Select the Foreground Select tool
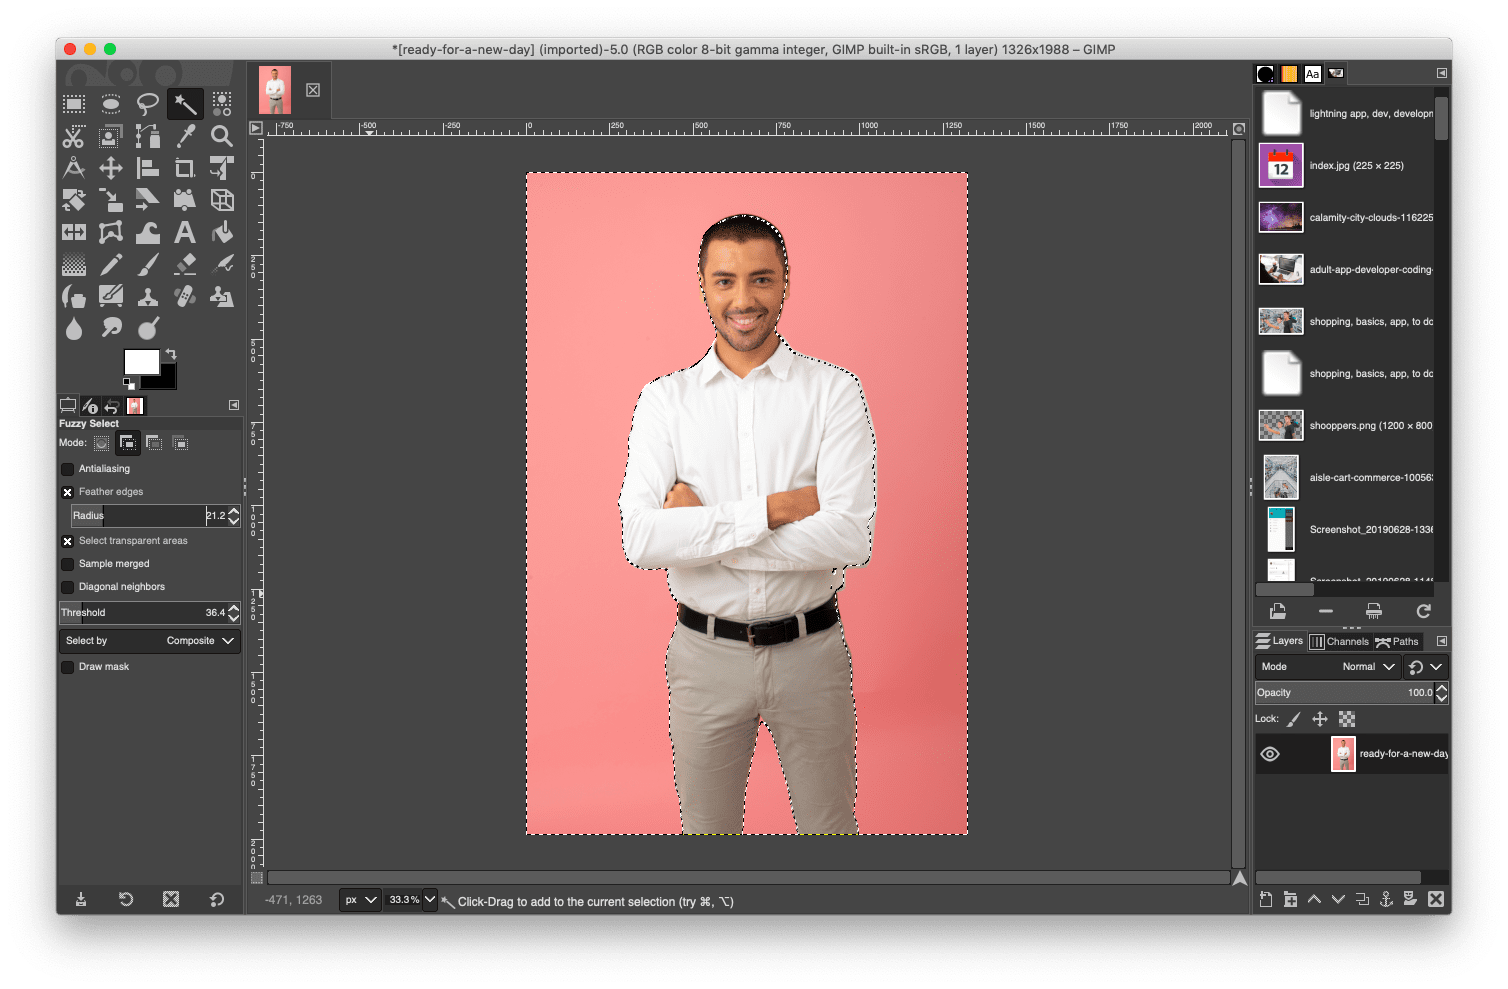This screenshot has width=1508, height=989. (111, 136)
